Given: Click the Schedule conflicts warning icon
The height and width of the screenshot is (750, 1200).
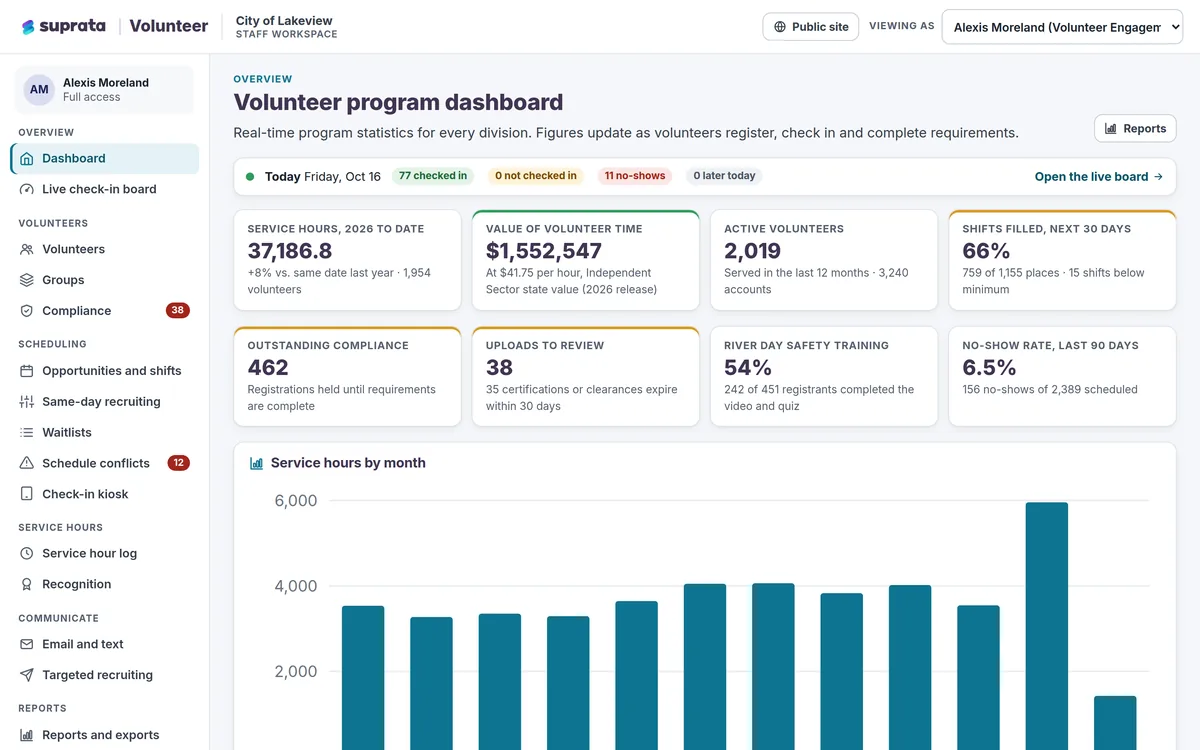Looking at the screenshot, I should [x=27, y=463].
